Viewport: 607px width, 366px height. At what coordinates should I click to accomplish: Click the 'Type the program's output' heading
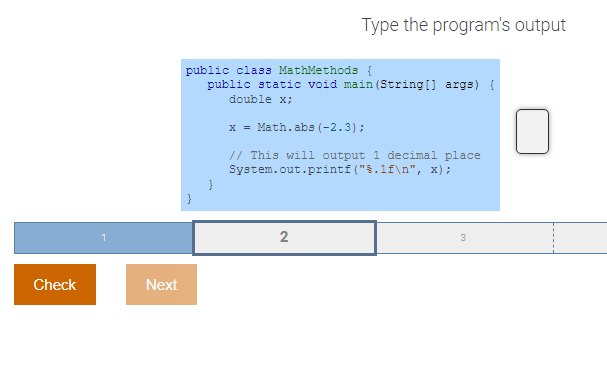pos(463,25)
